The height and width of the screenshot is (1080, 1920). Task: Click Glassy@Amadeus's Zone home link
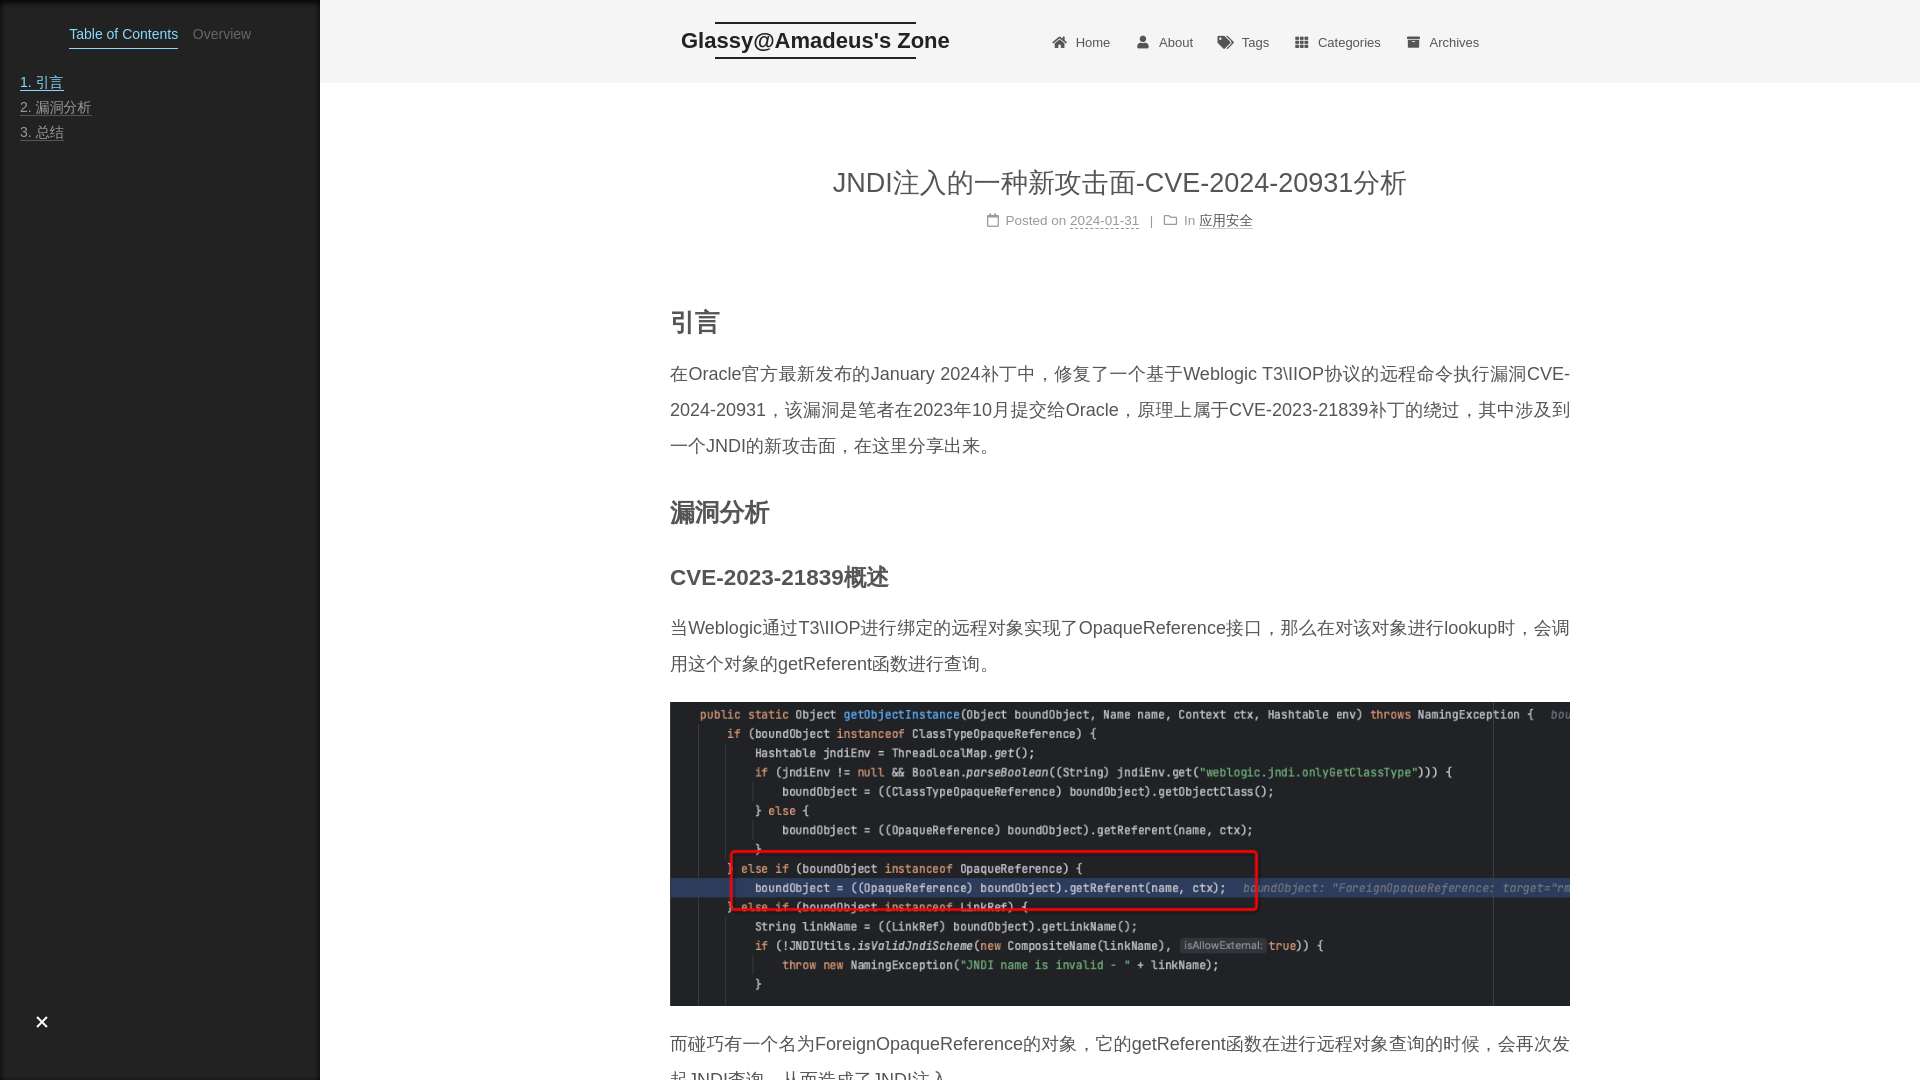pyautogui.click(x=815, y=40)
